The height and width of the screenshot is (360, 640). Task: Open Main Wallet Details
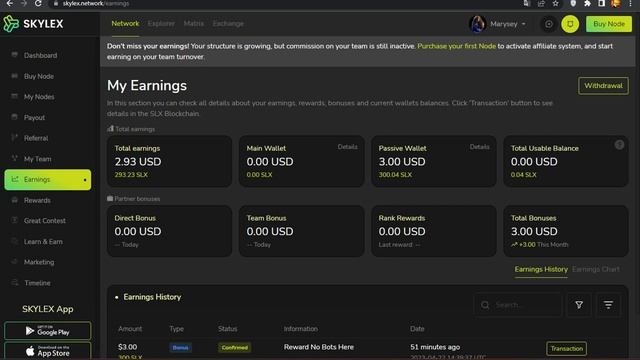347,147
